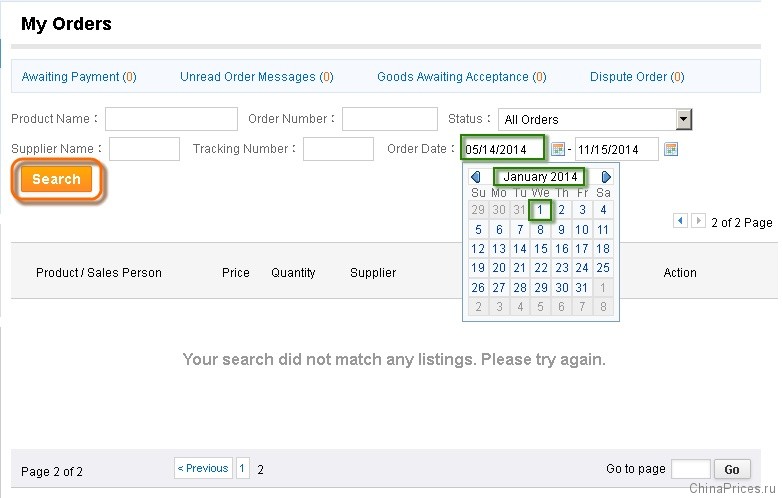The width and height of the screenshot is (782, 498).
Task: View Goods Awaiting Acceptance orders
Action: point(462,77)
